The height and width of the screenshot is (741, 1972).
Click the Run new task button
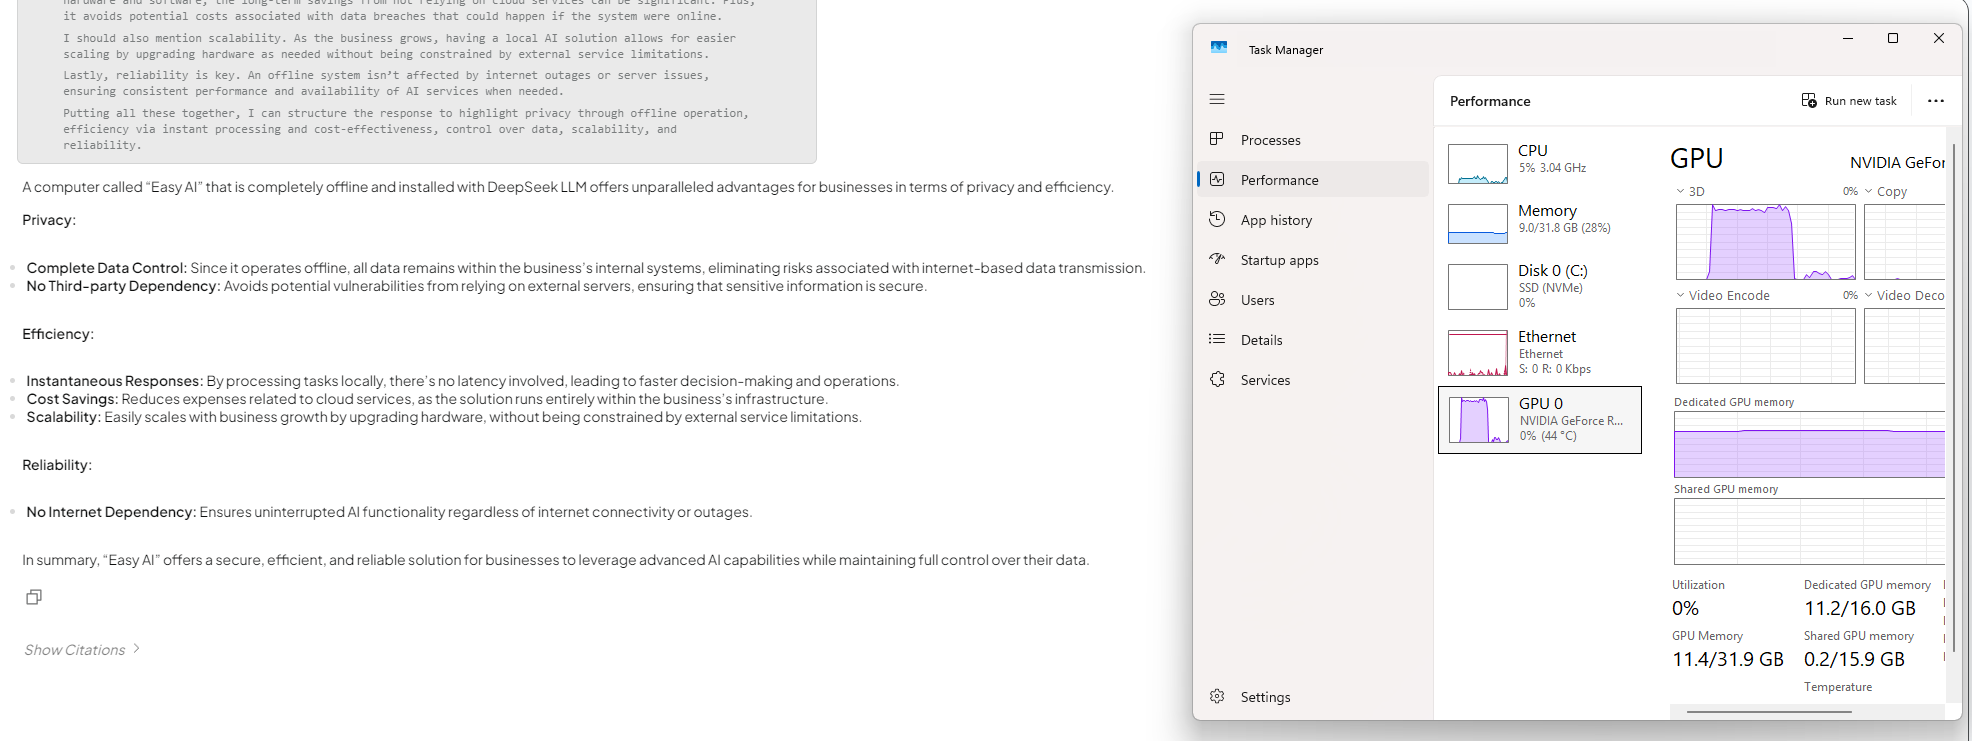click(x=1849, y=101)
